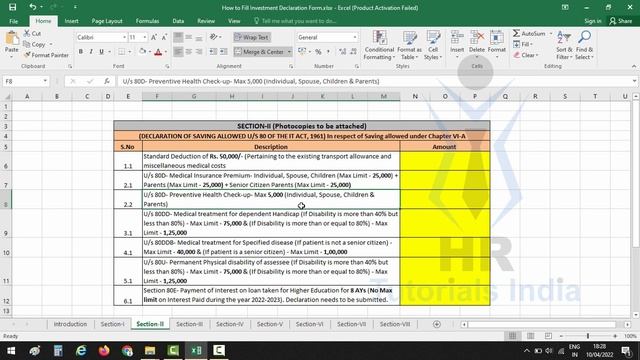
Task: Click the Copy button
Action: [x=35, y=44]
